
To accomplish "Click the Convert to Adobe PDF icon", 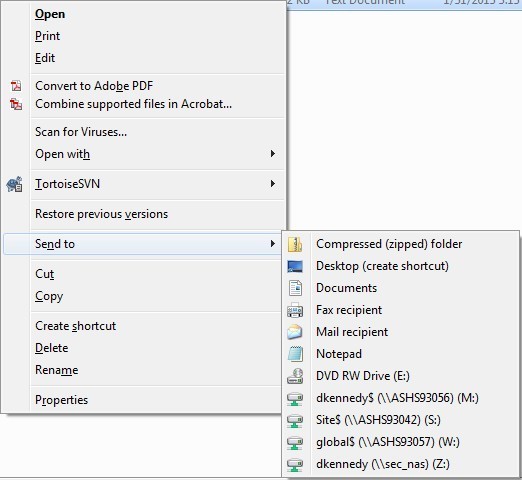I will [x=16, y=86].
